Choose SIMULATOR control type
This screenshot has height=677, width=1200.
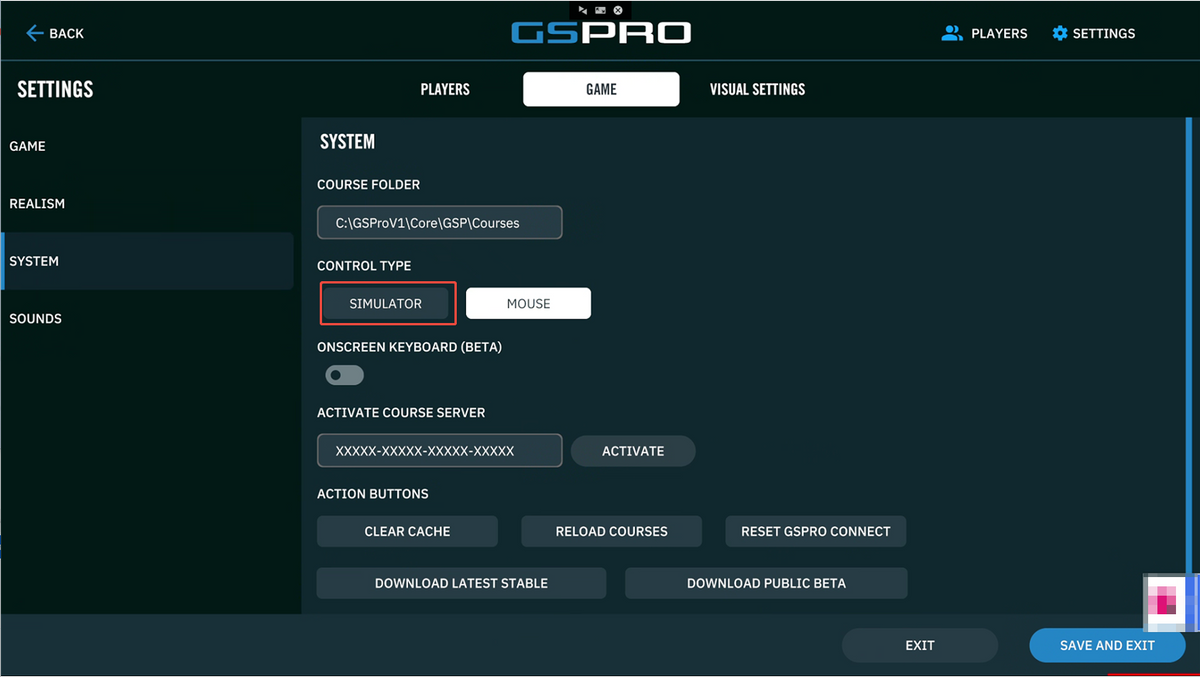pos(386,303)
